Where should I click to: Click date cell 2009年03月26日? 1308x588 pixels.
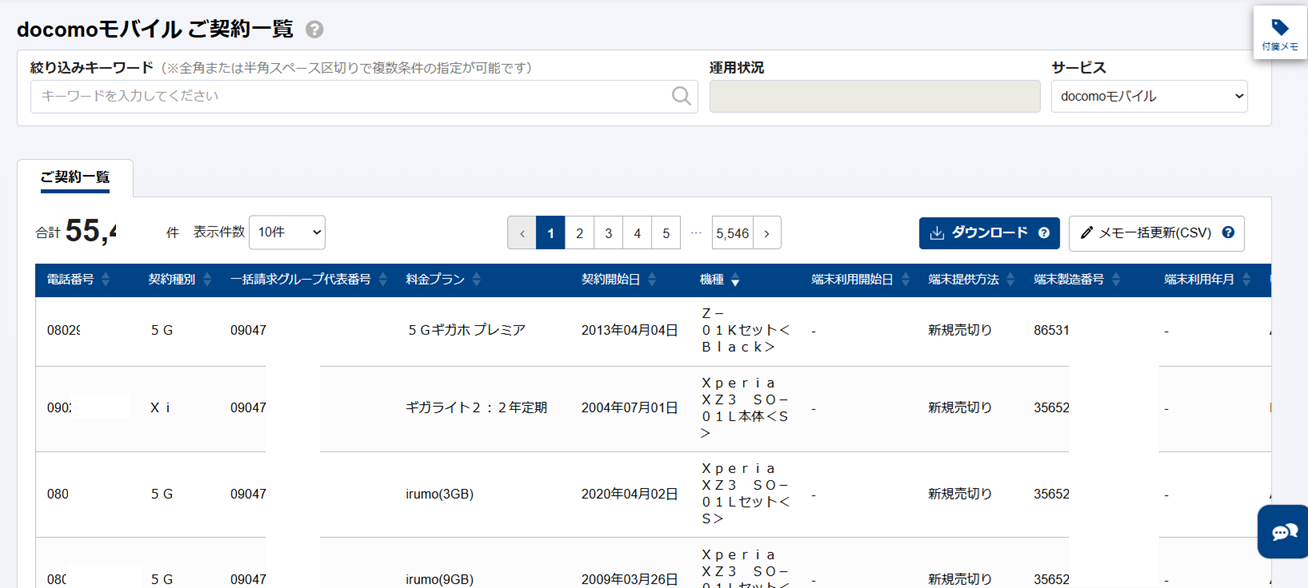[x=630, y=579]
